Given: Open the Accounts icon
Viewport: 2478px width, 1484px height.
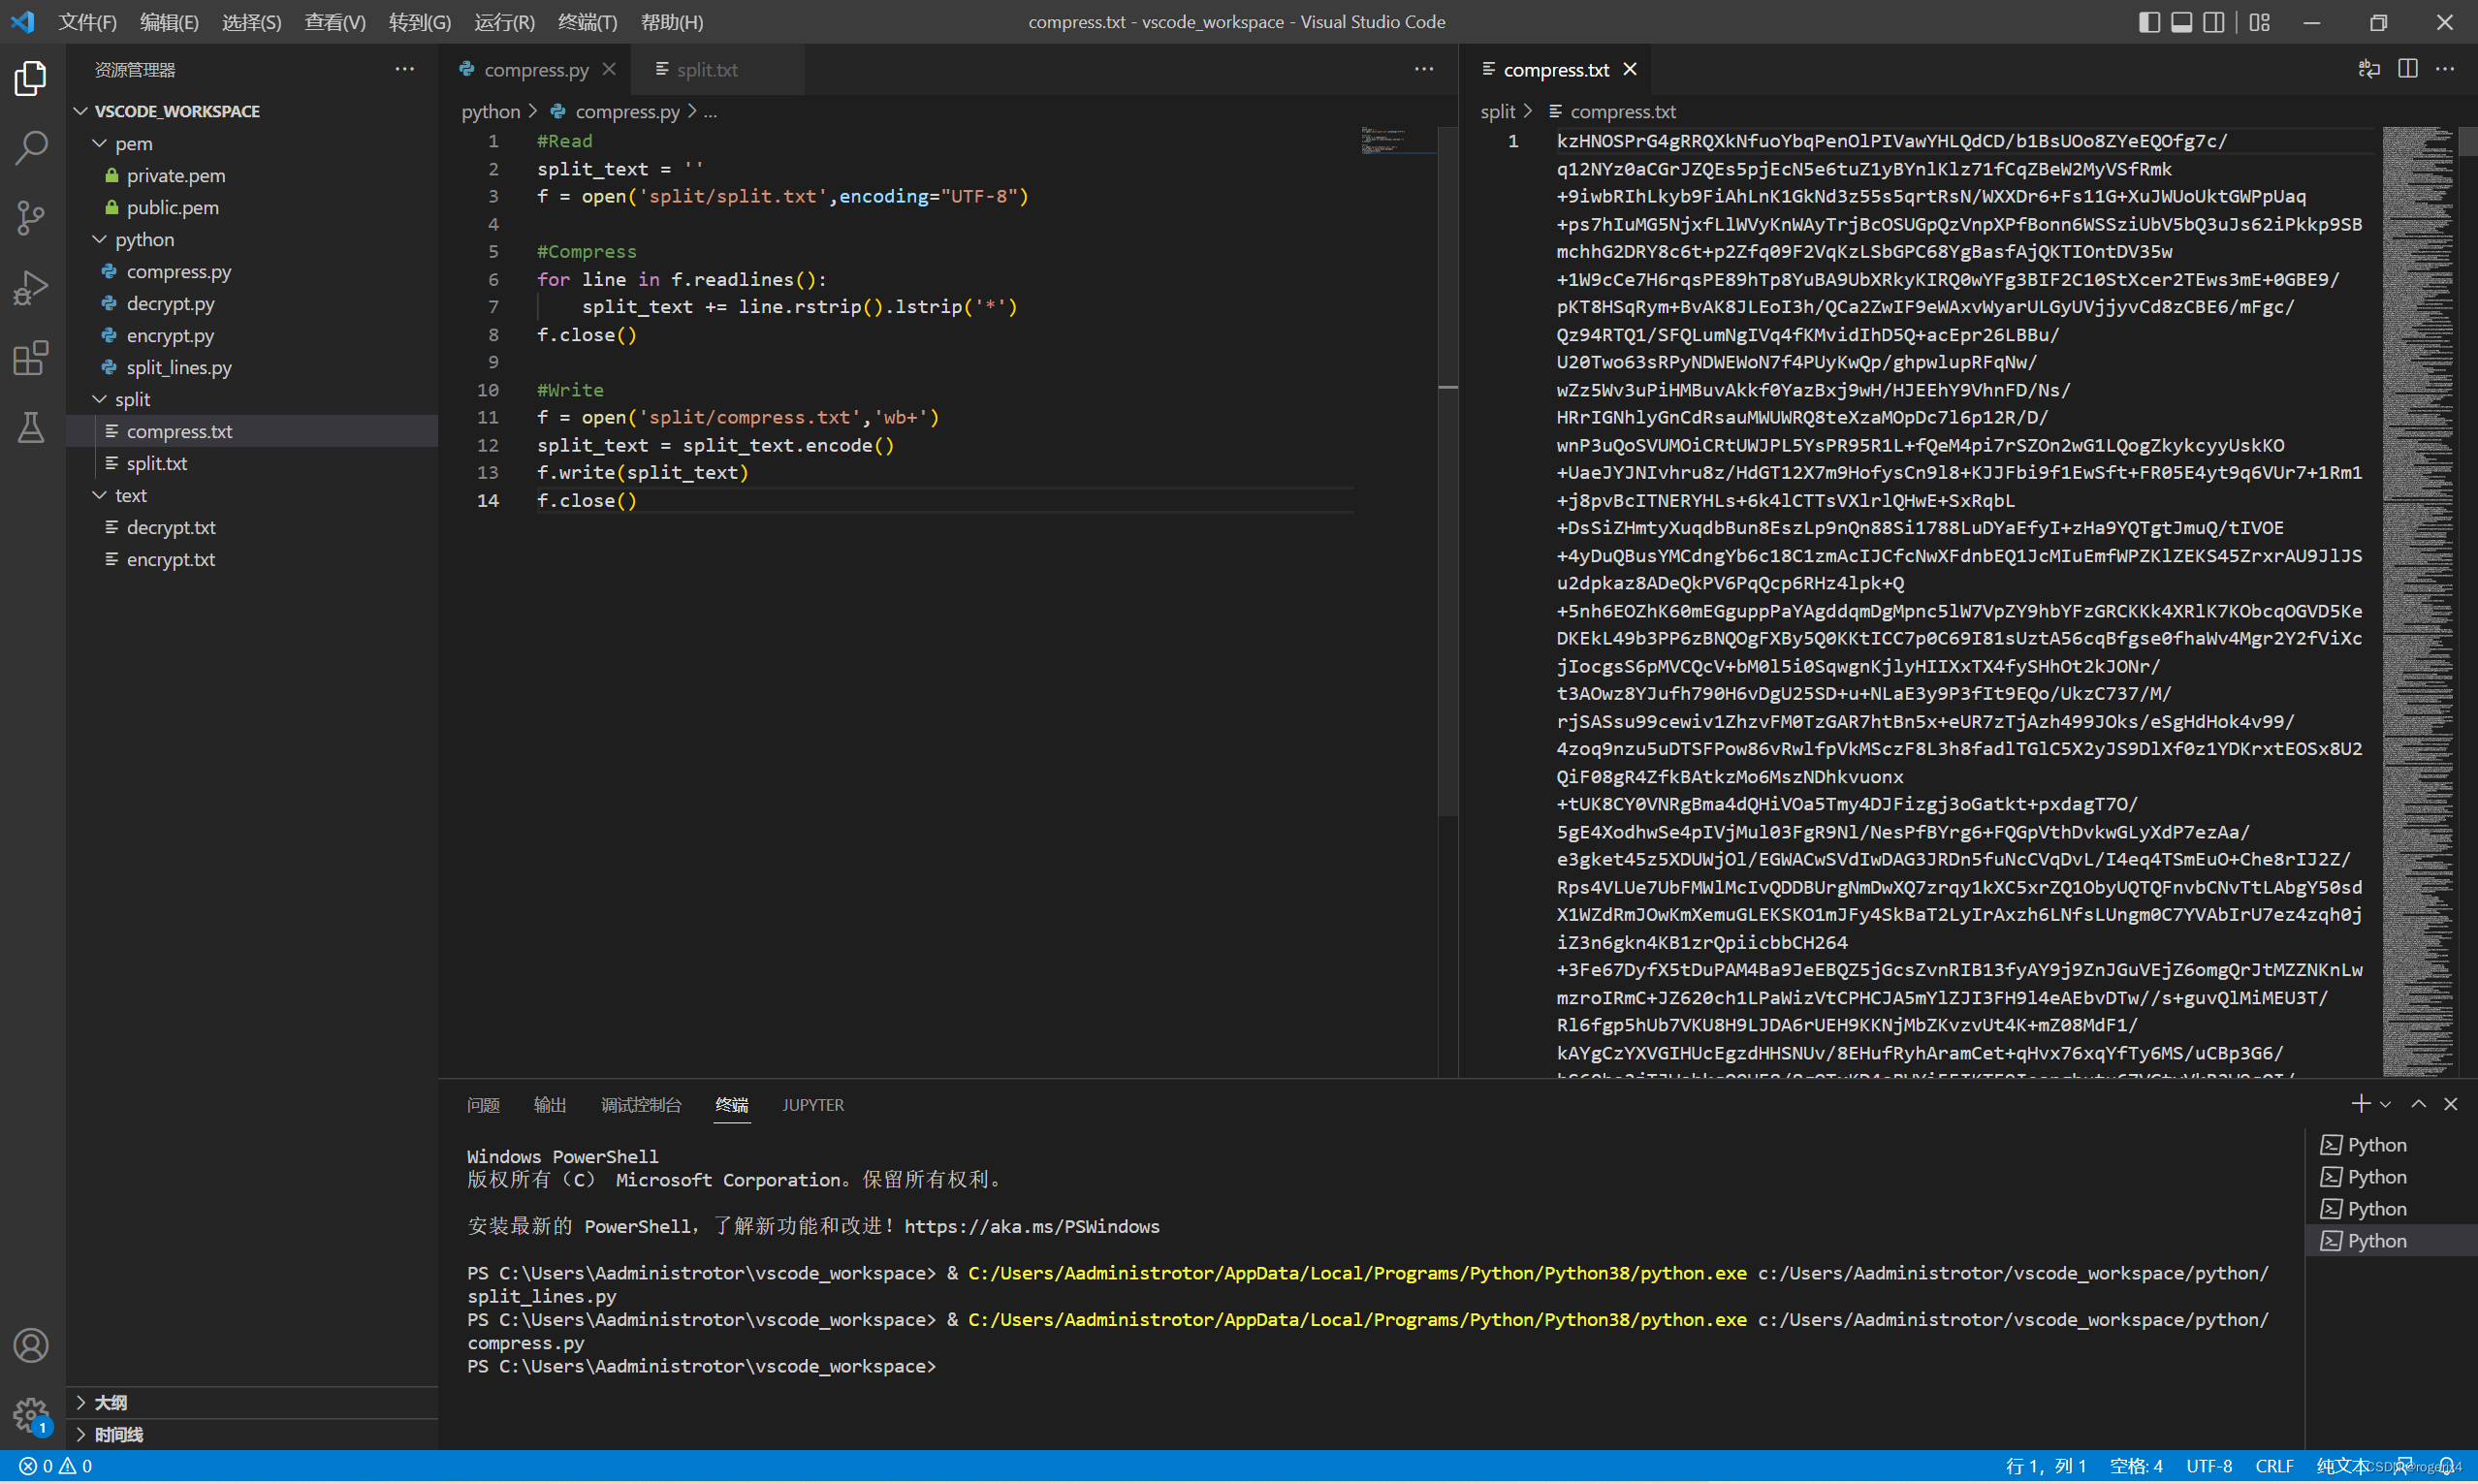Looking at the screenshot, I should click(31, 1345).
